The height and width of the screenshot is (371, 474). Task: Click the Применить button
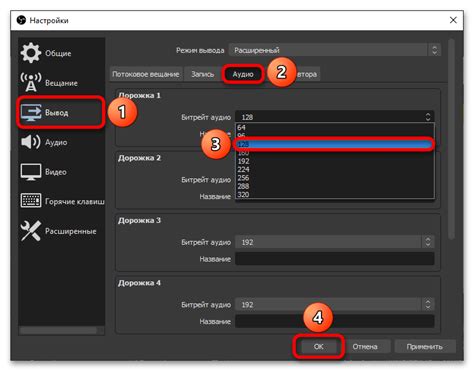point(424,347)
